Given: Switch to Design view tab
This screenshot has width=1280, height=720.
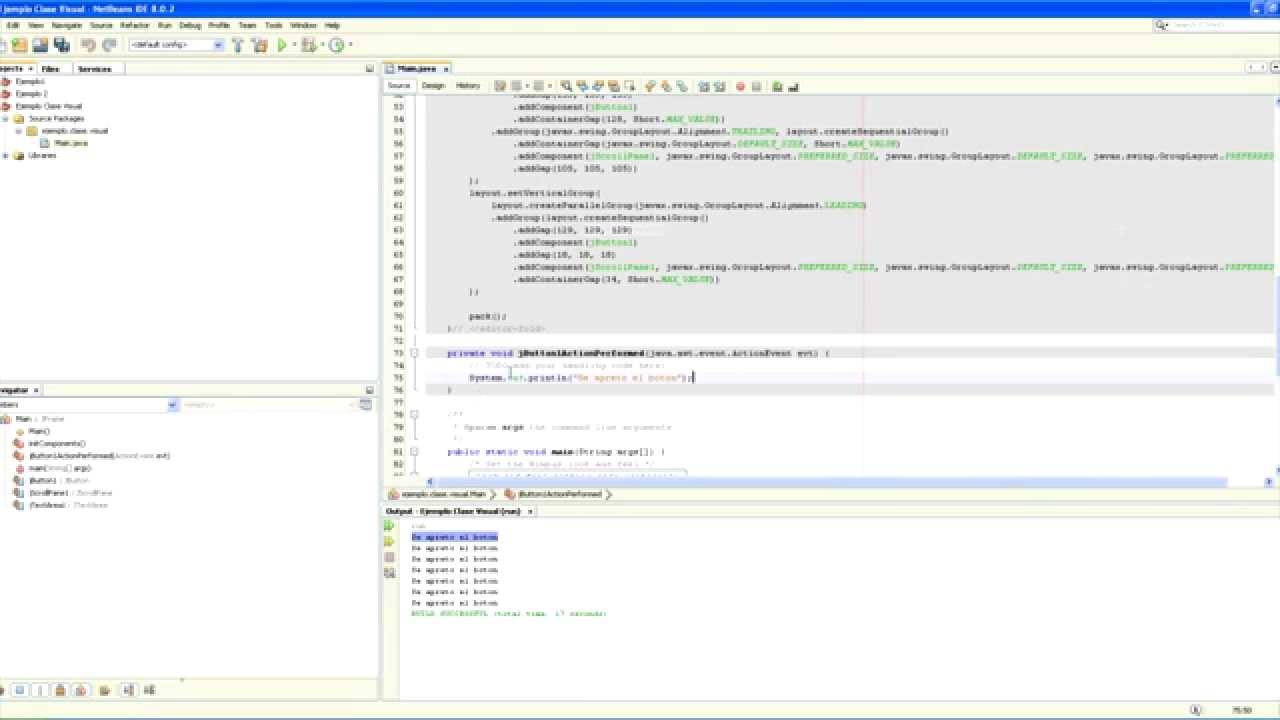Looking at the screenshot, I should point(433,86).
